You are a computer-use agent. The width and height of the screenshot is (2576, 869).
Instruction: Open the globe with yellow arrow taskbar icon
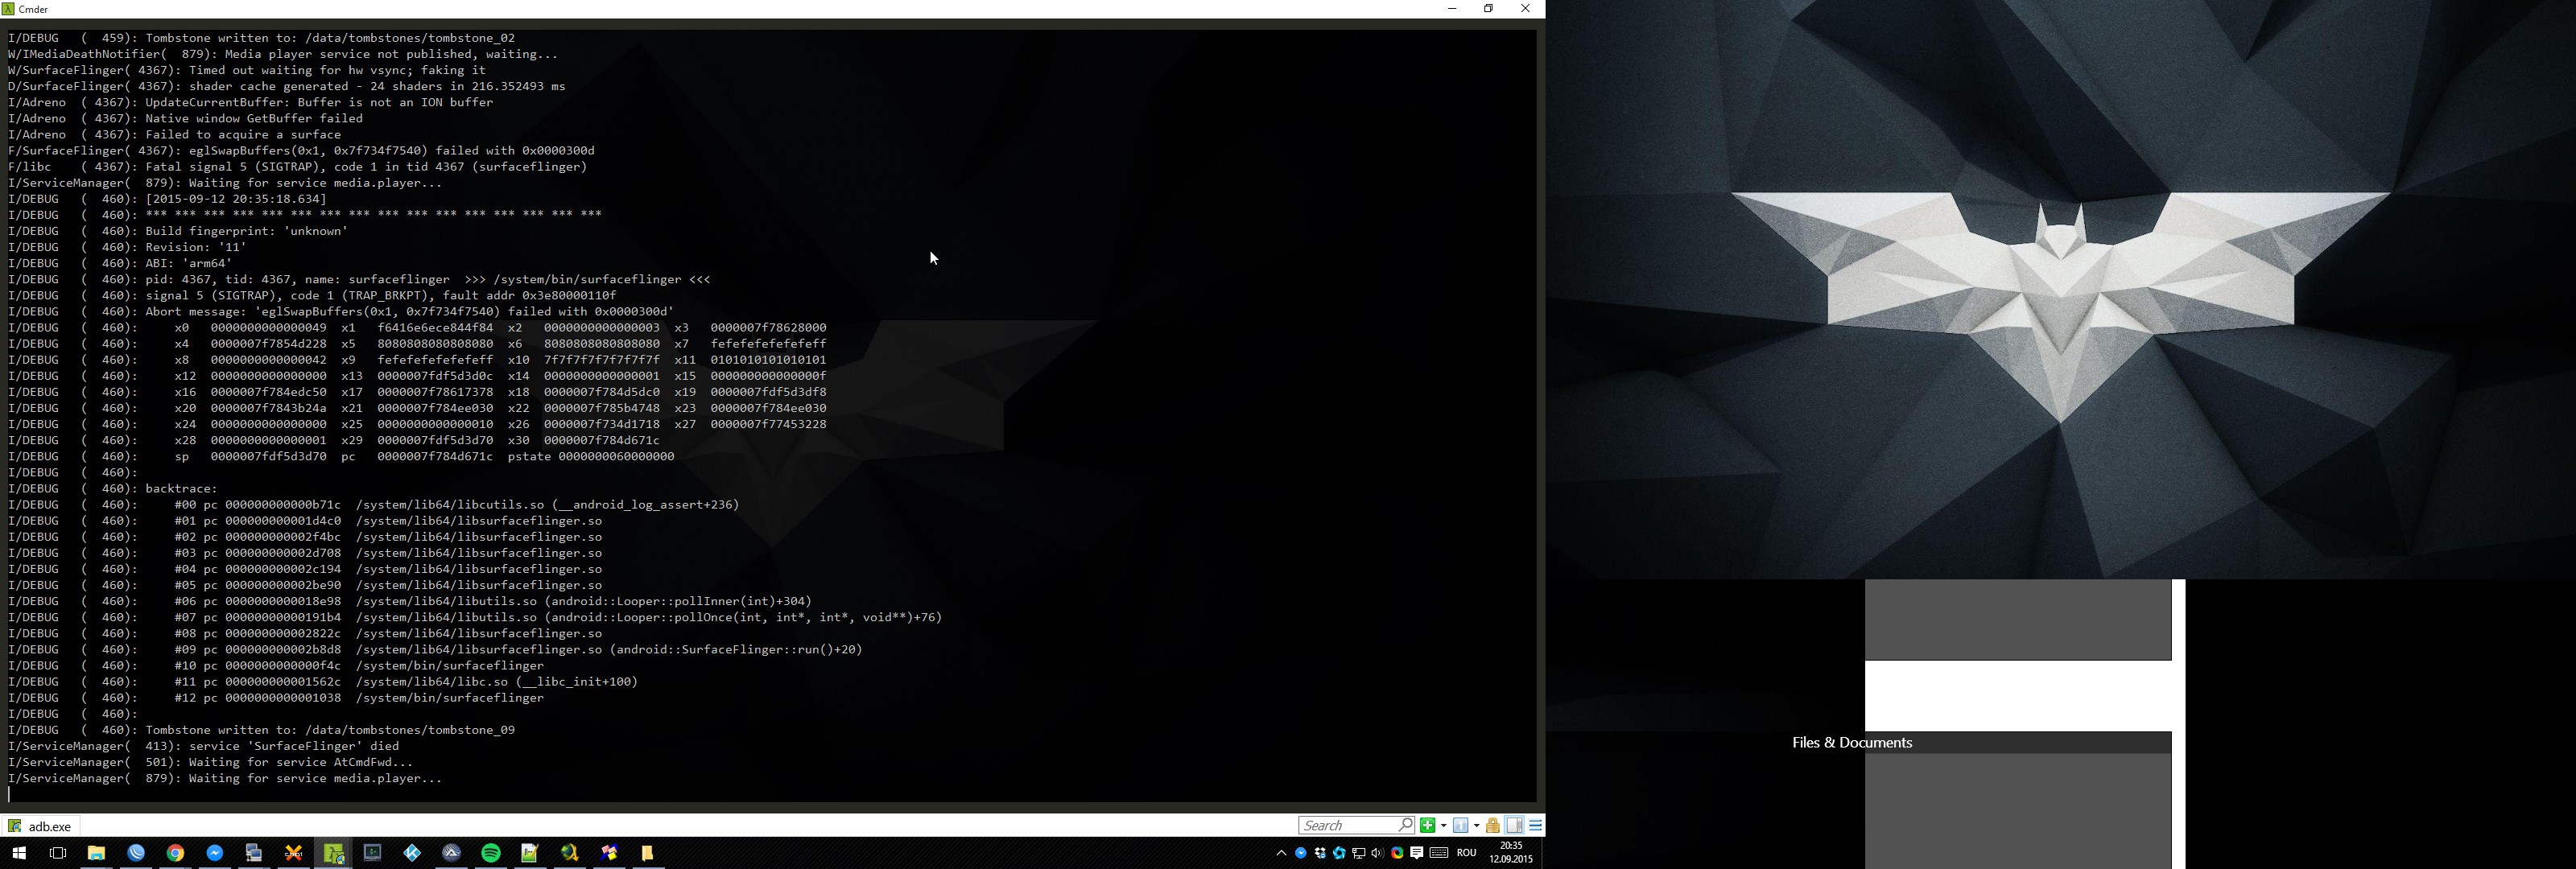(x=570, y=853)
